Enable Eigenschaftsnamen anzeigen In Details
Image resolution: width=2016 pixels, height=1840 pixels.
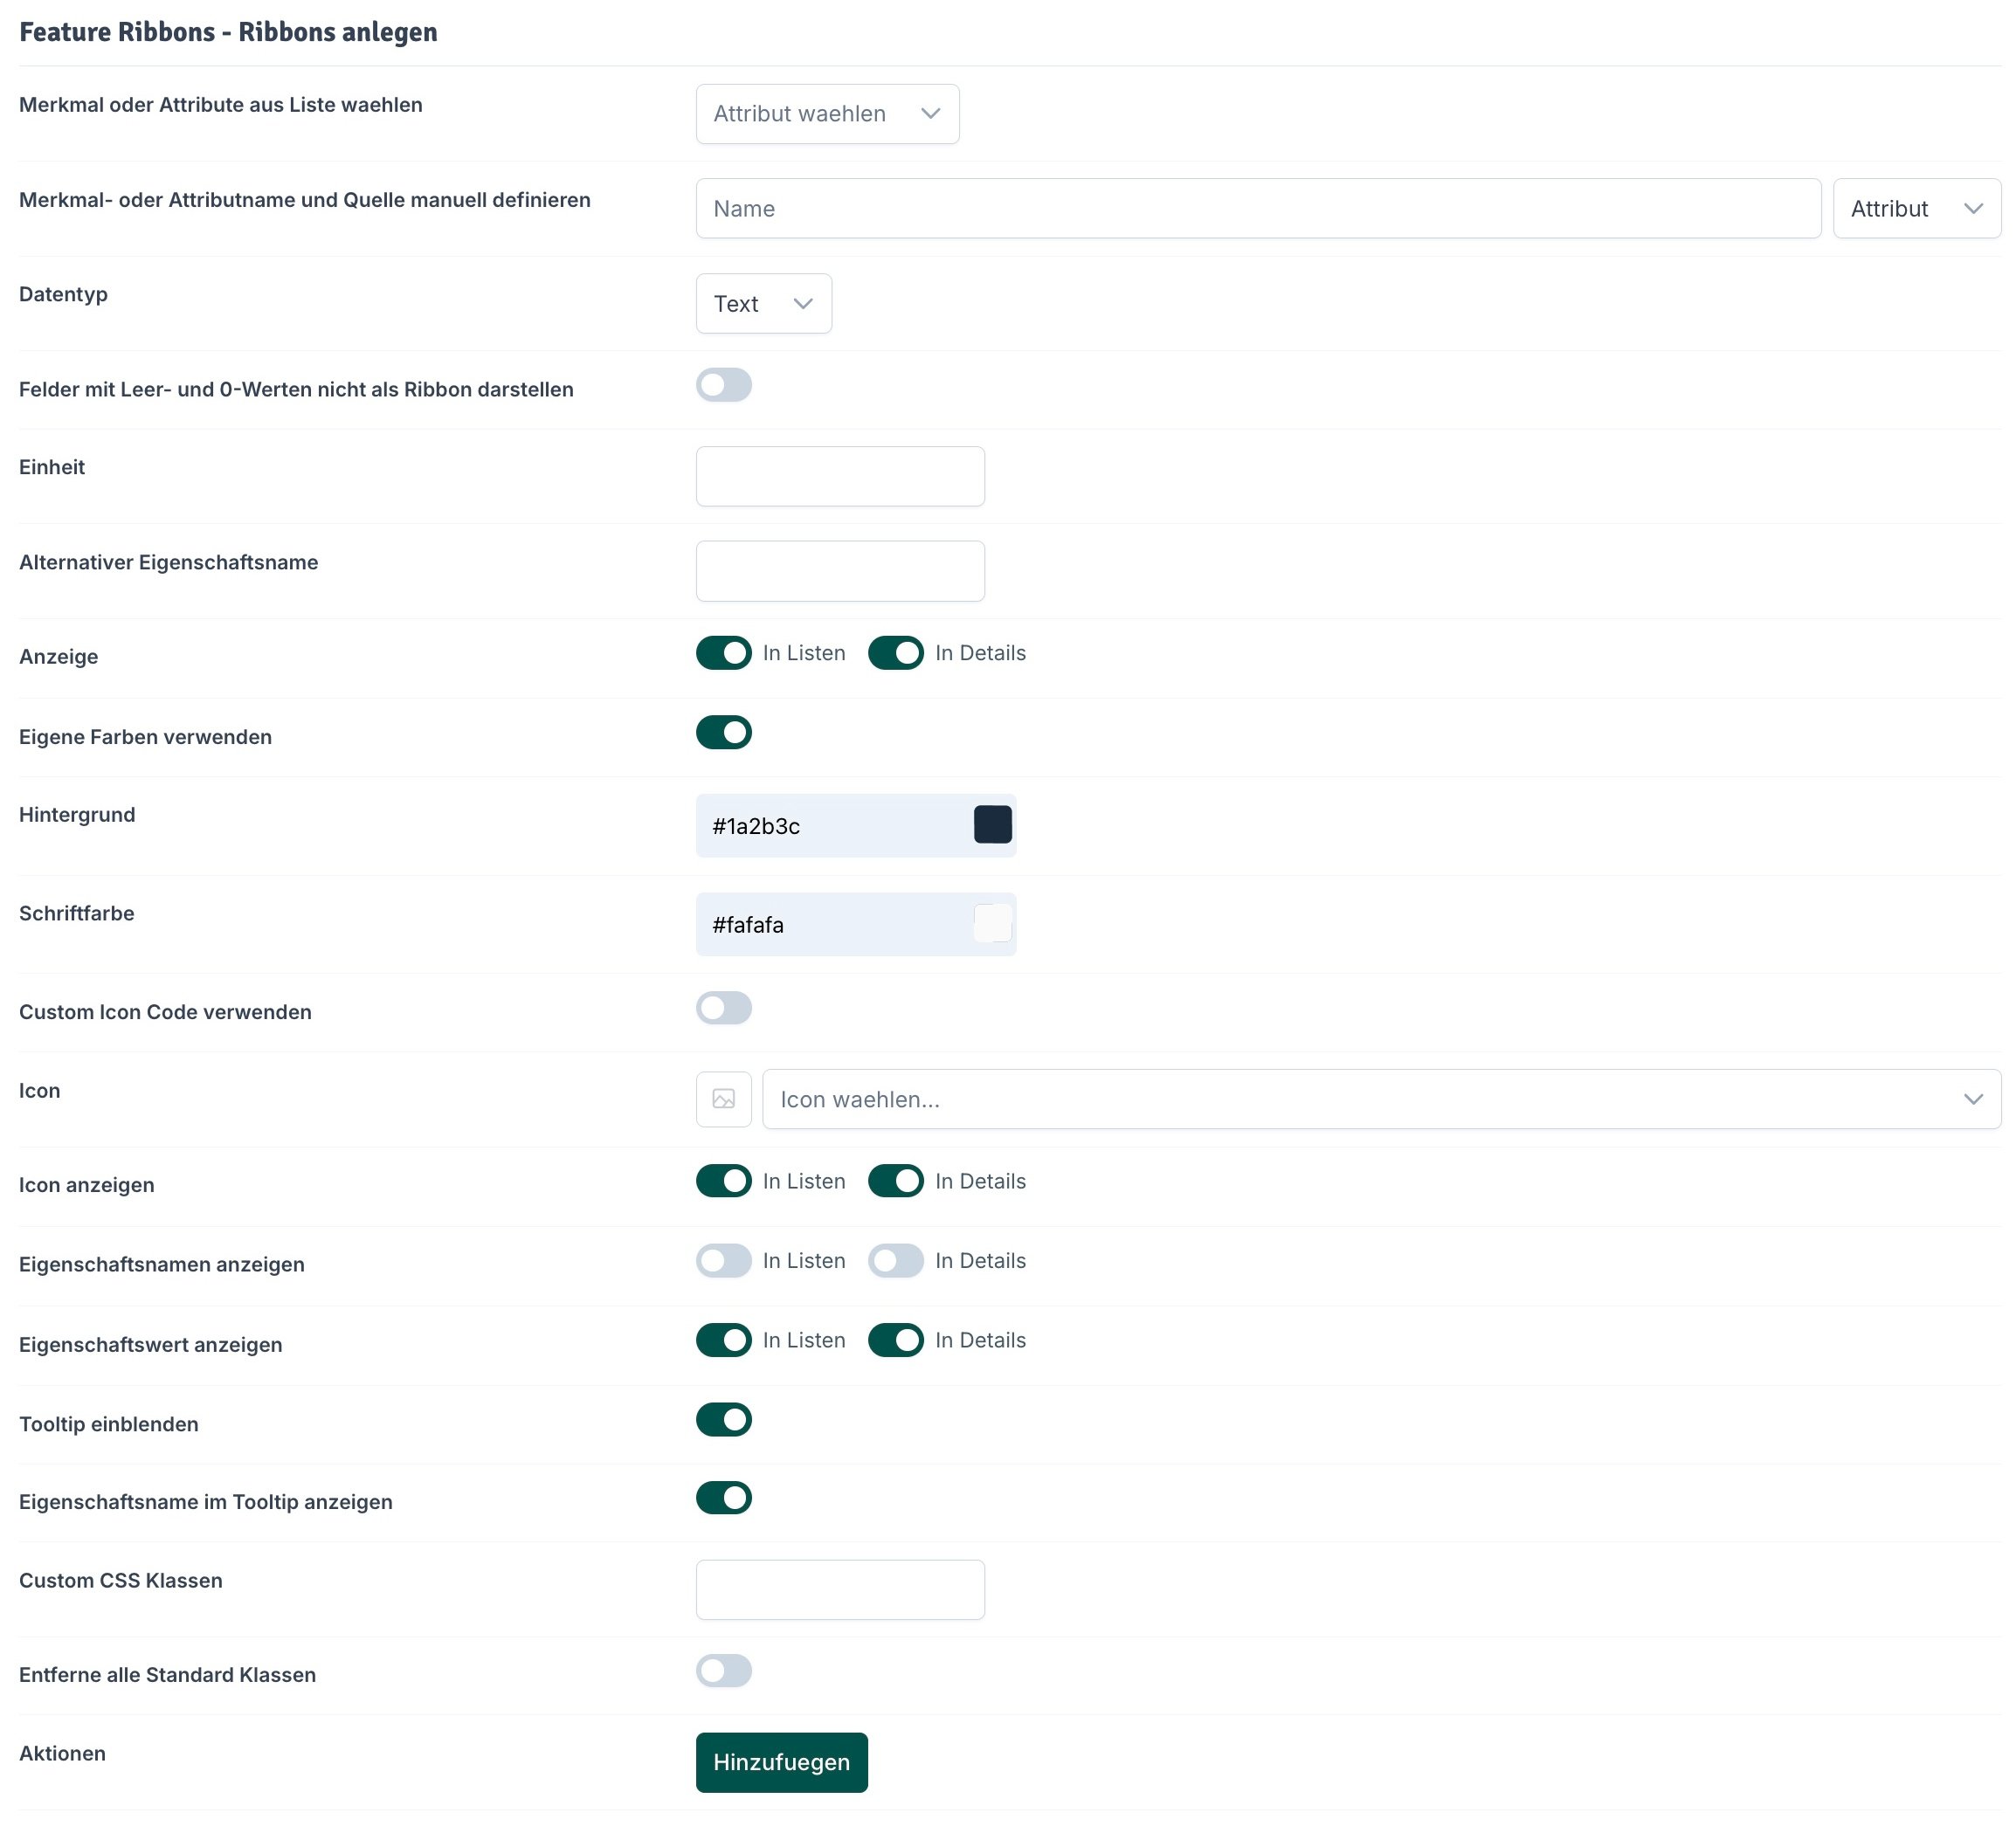[896, 1261]
